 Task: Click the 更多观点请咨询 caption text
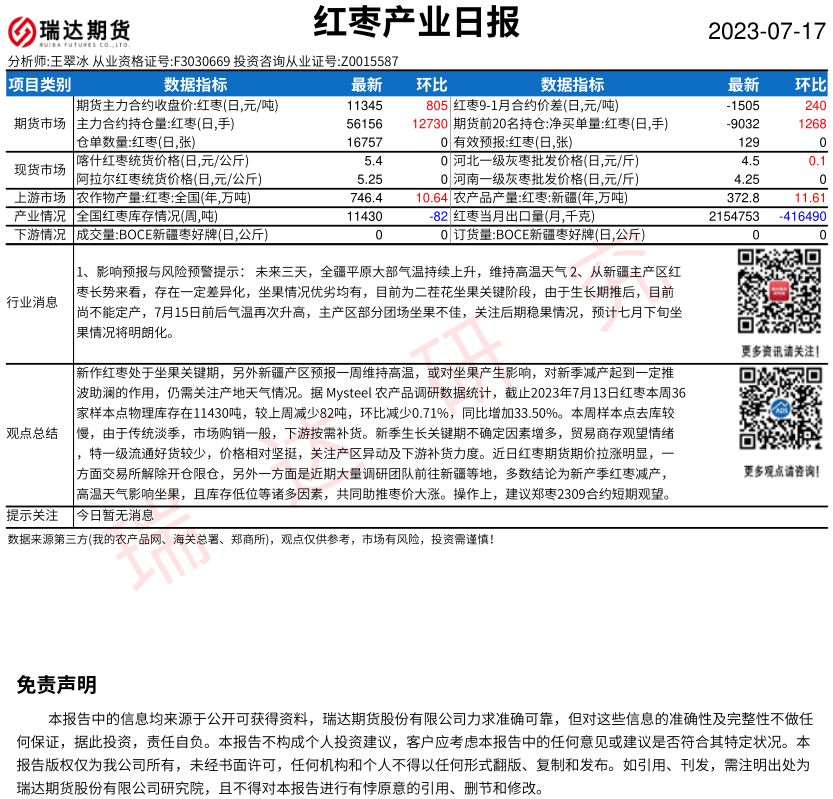[x=780, y=471]
